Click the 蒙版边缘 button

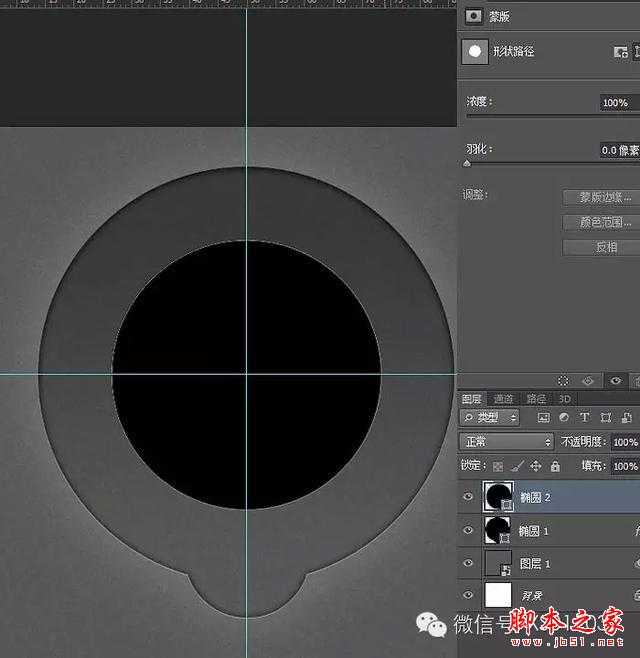tap(599, 197)
